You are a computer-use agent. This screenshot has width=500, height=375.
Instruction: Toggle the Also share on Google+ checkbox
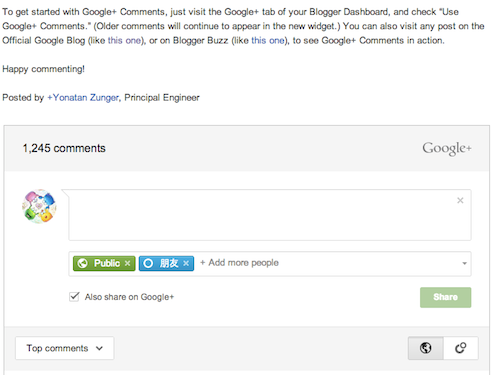(x=74, y=297)
